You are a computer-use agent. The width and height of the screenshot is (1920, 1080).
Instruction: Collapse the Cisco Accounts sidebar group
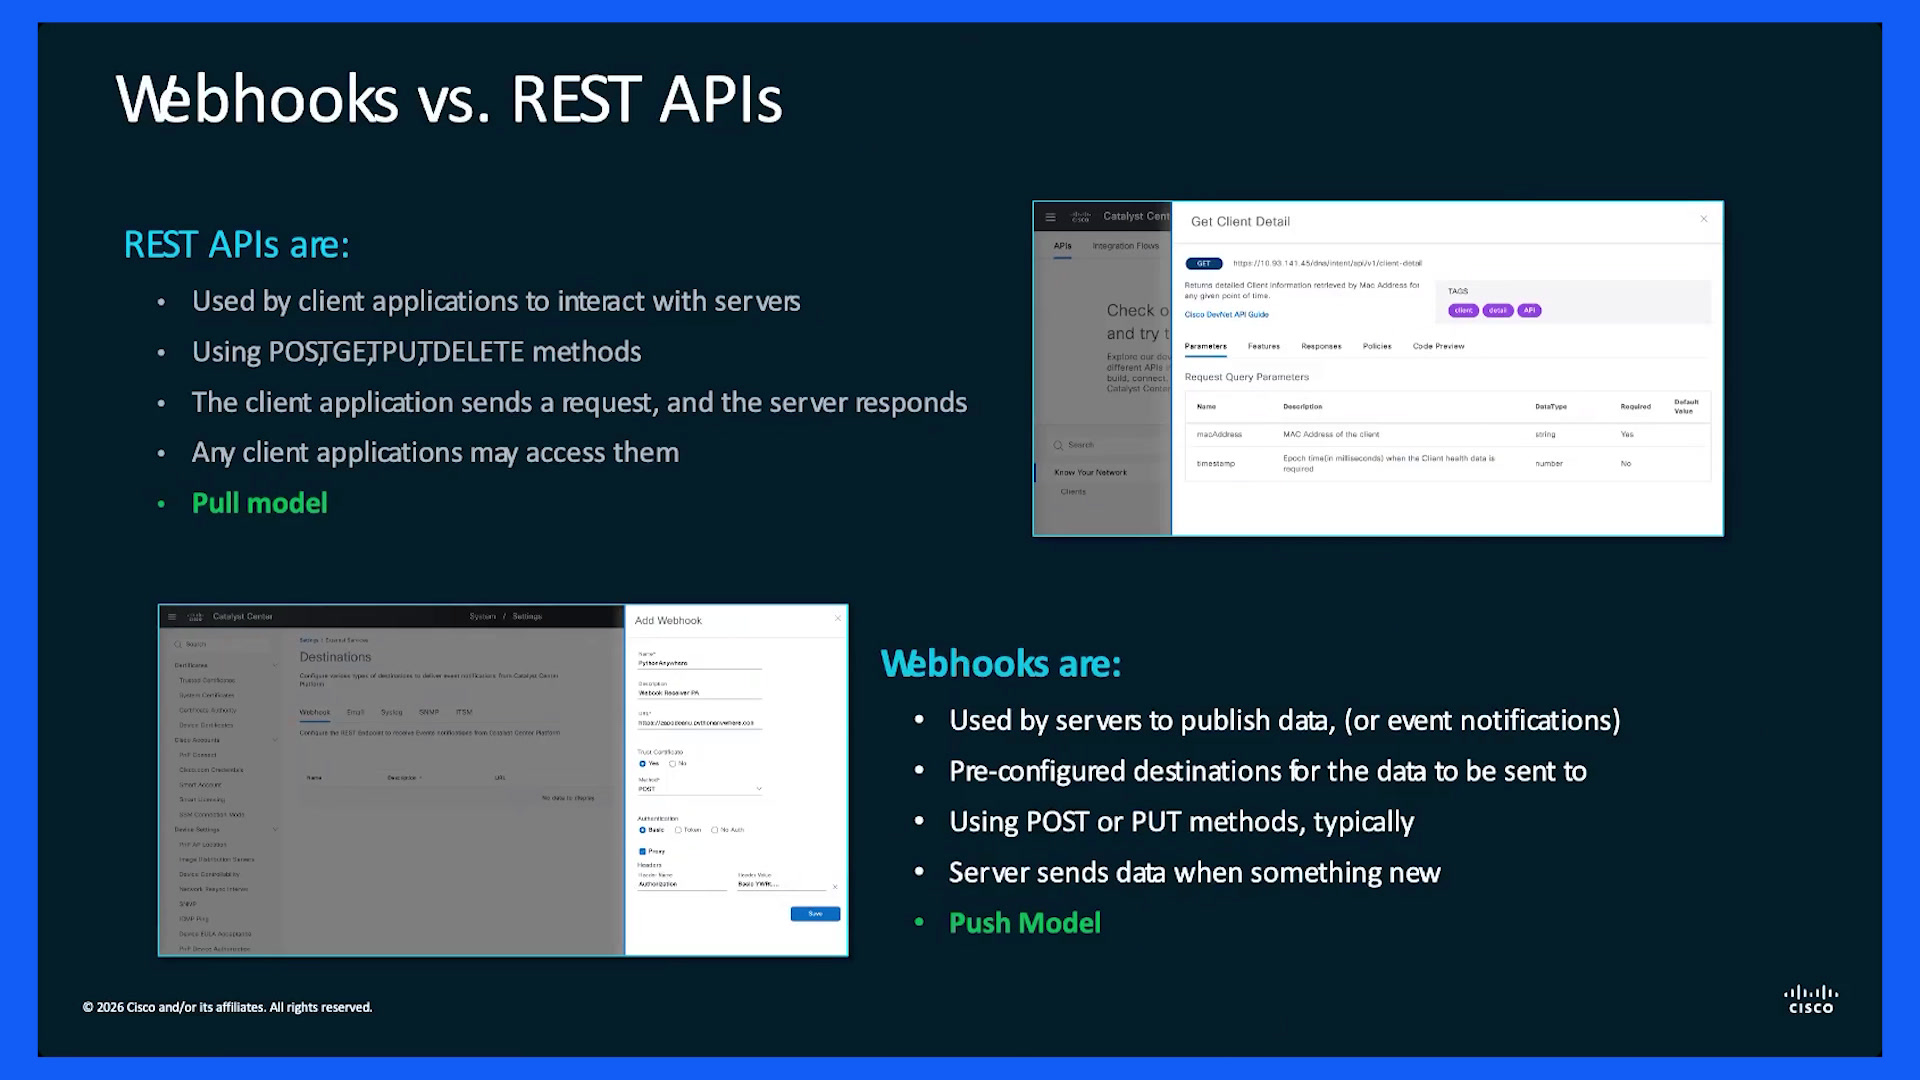tap(275, 740)
